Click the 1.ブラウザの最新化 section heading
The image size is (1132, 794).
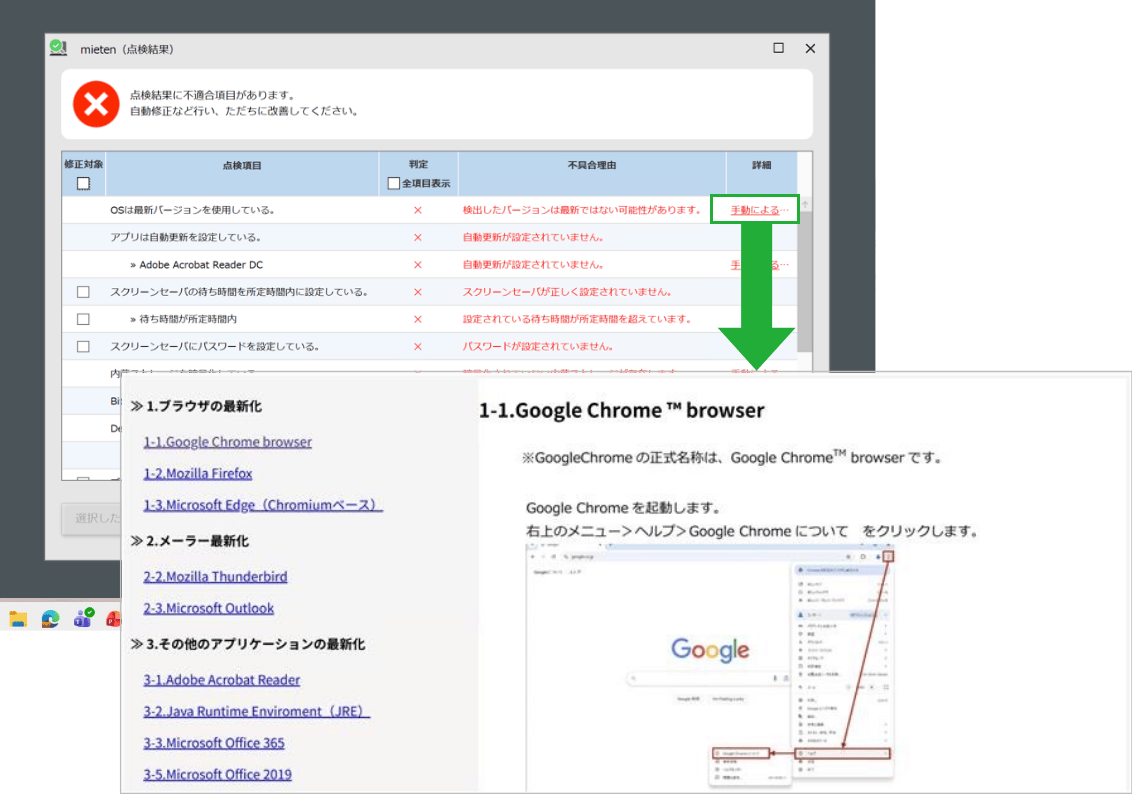pyautogui.click(x=196, y=406)
